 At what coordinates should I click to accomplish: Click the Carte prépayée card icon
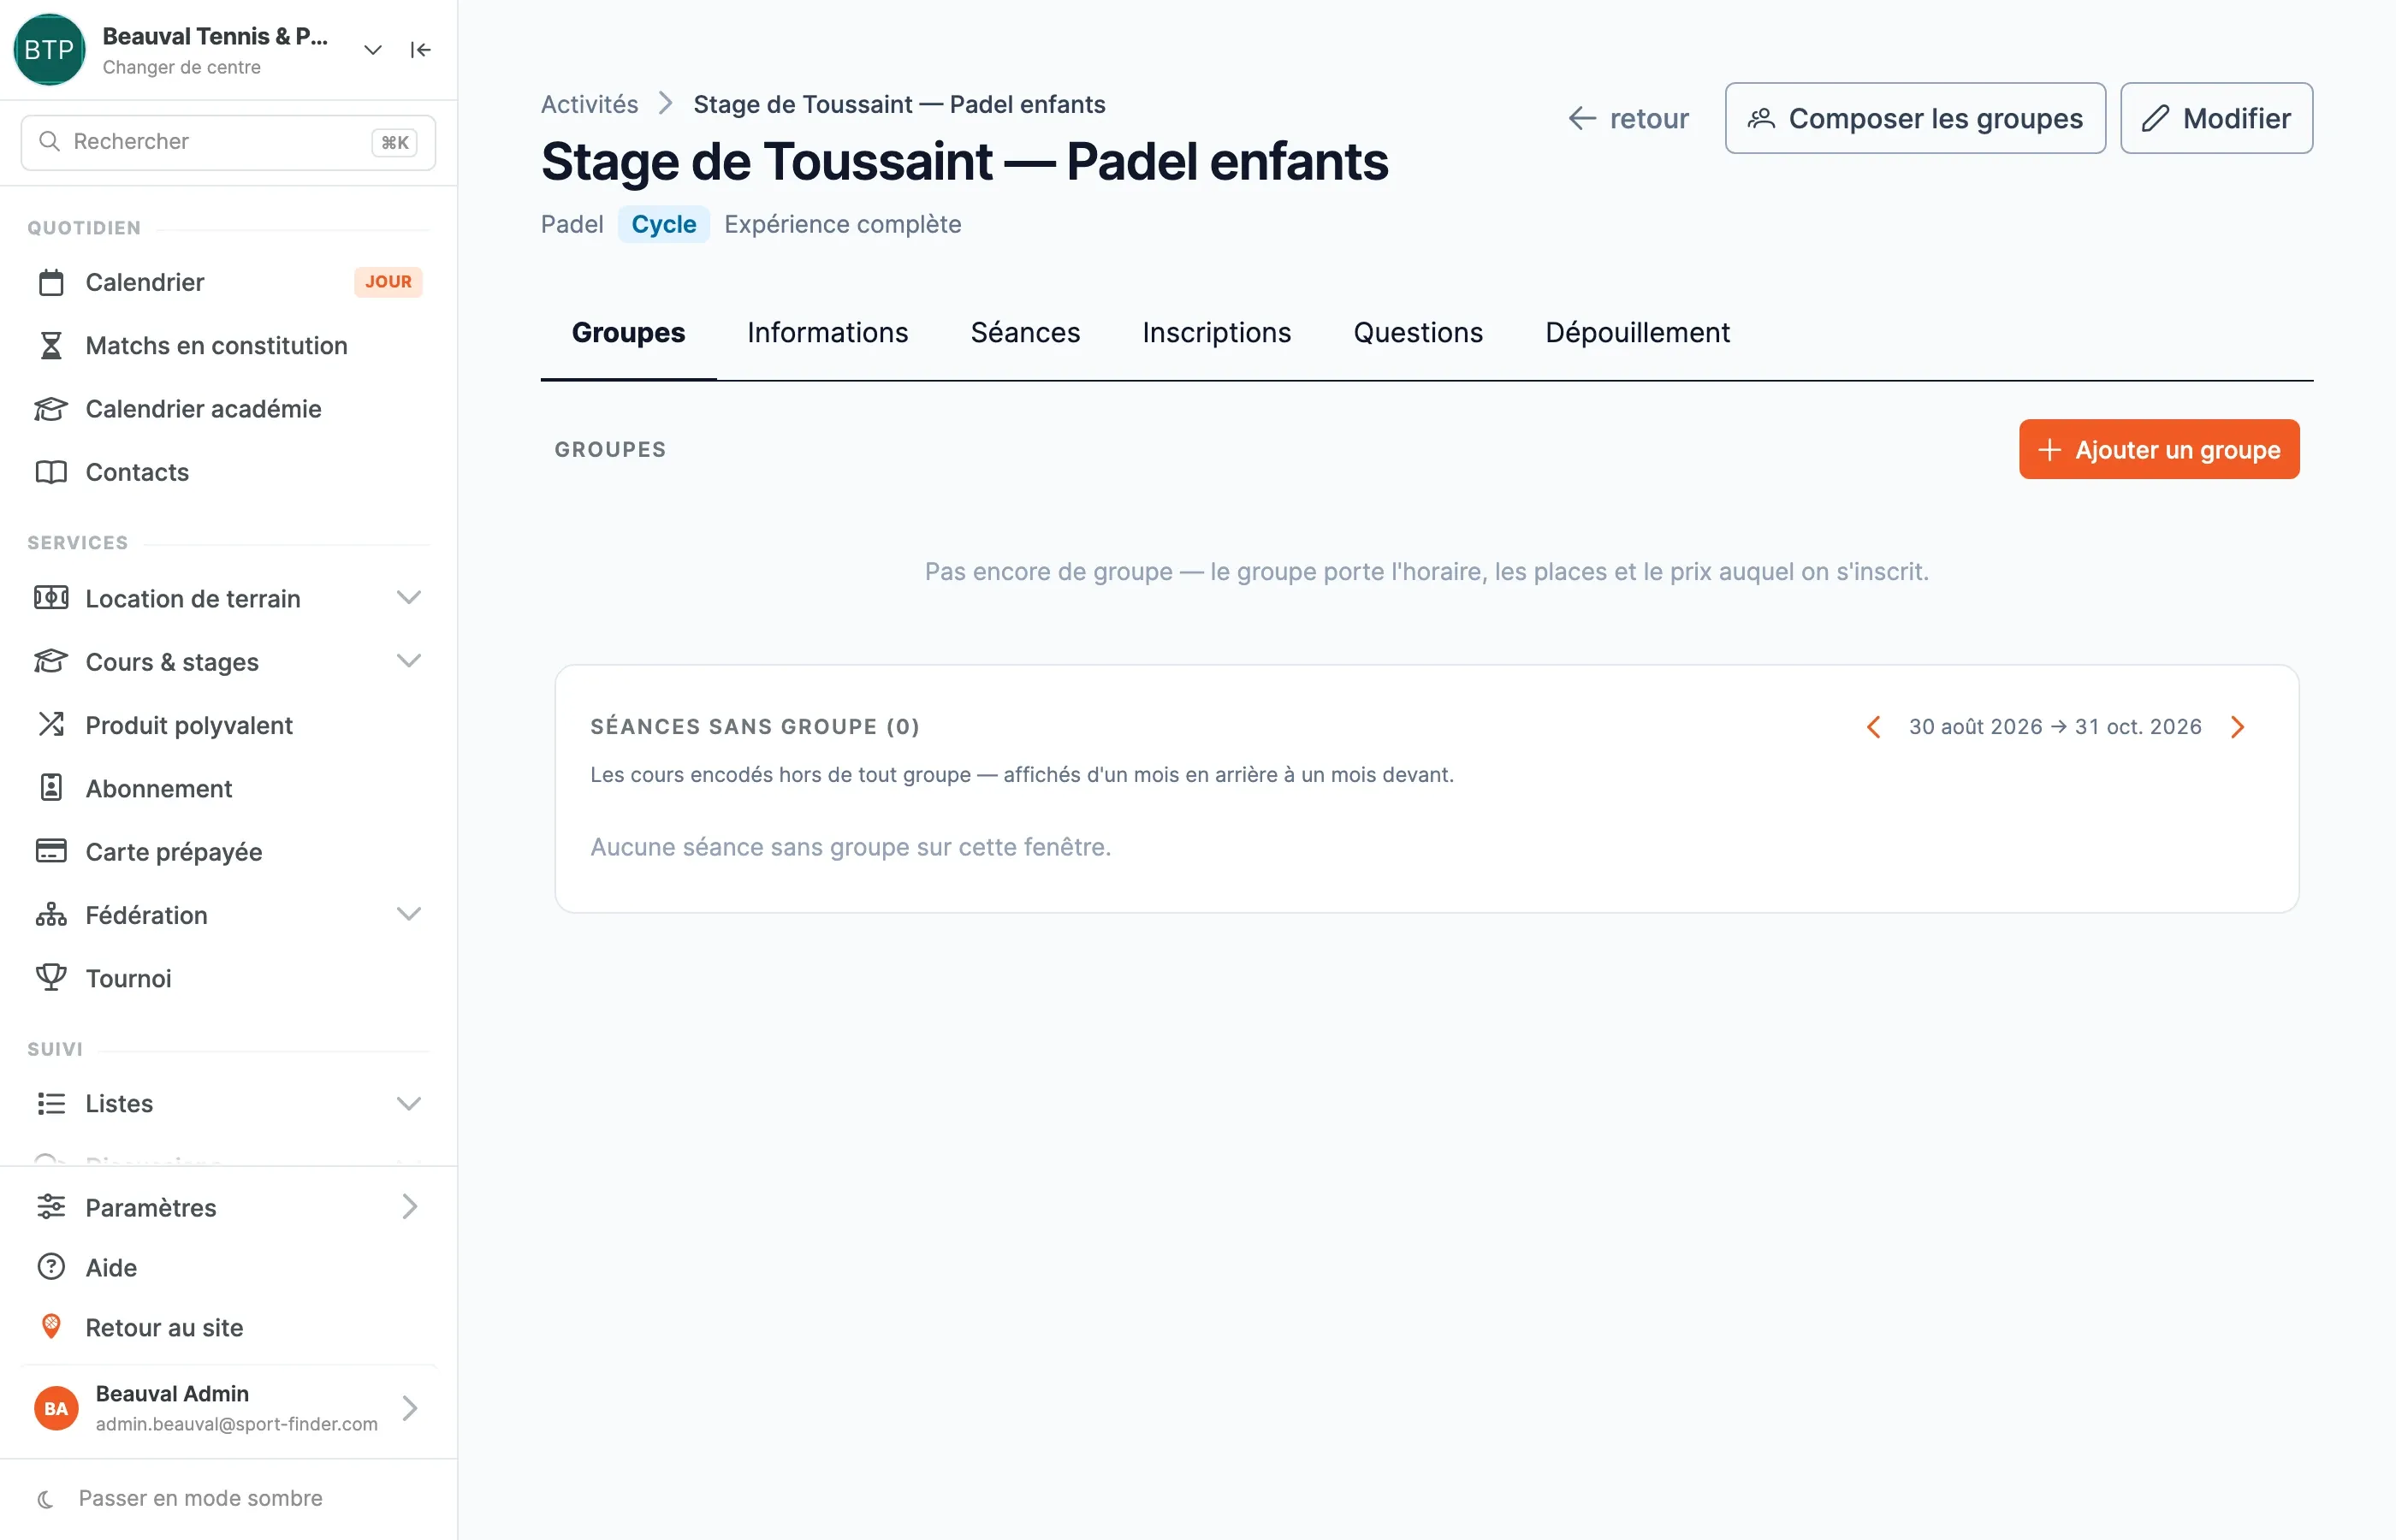(x=51, y=851)
